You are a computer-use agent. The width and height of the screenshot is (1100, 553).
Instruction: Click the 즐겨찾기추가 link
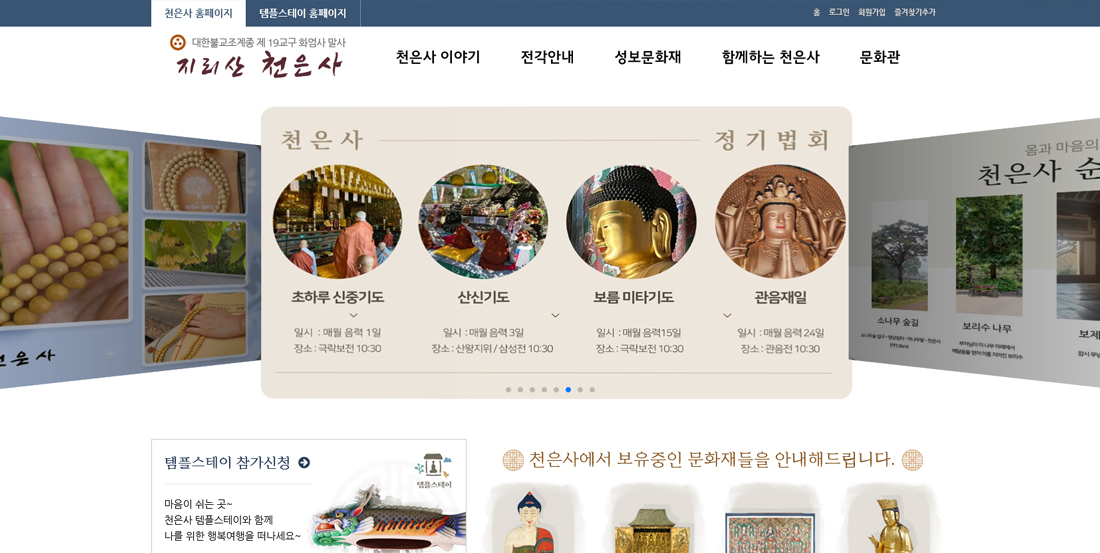pos(915,13)
